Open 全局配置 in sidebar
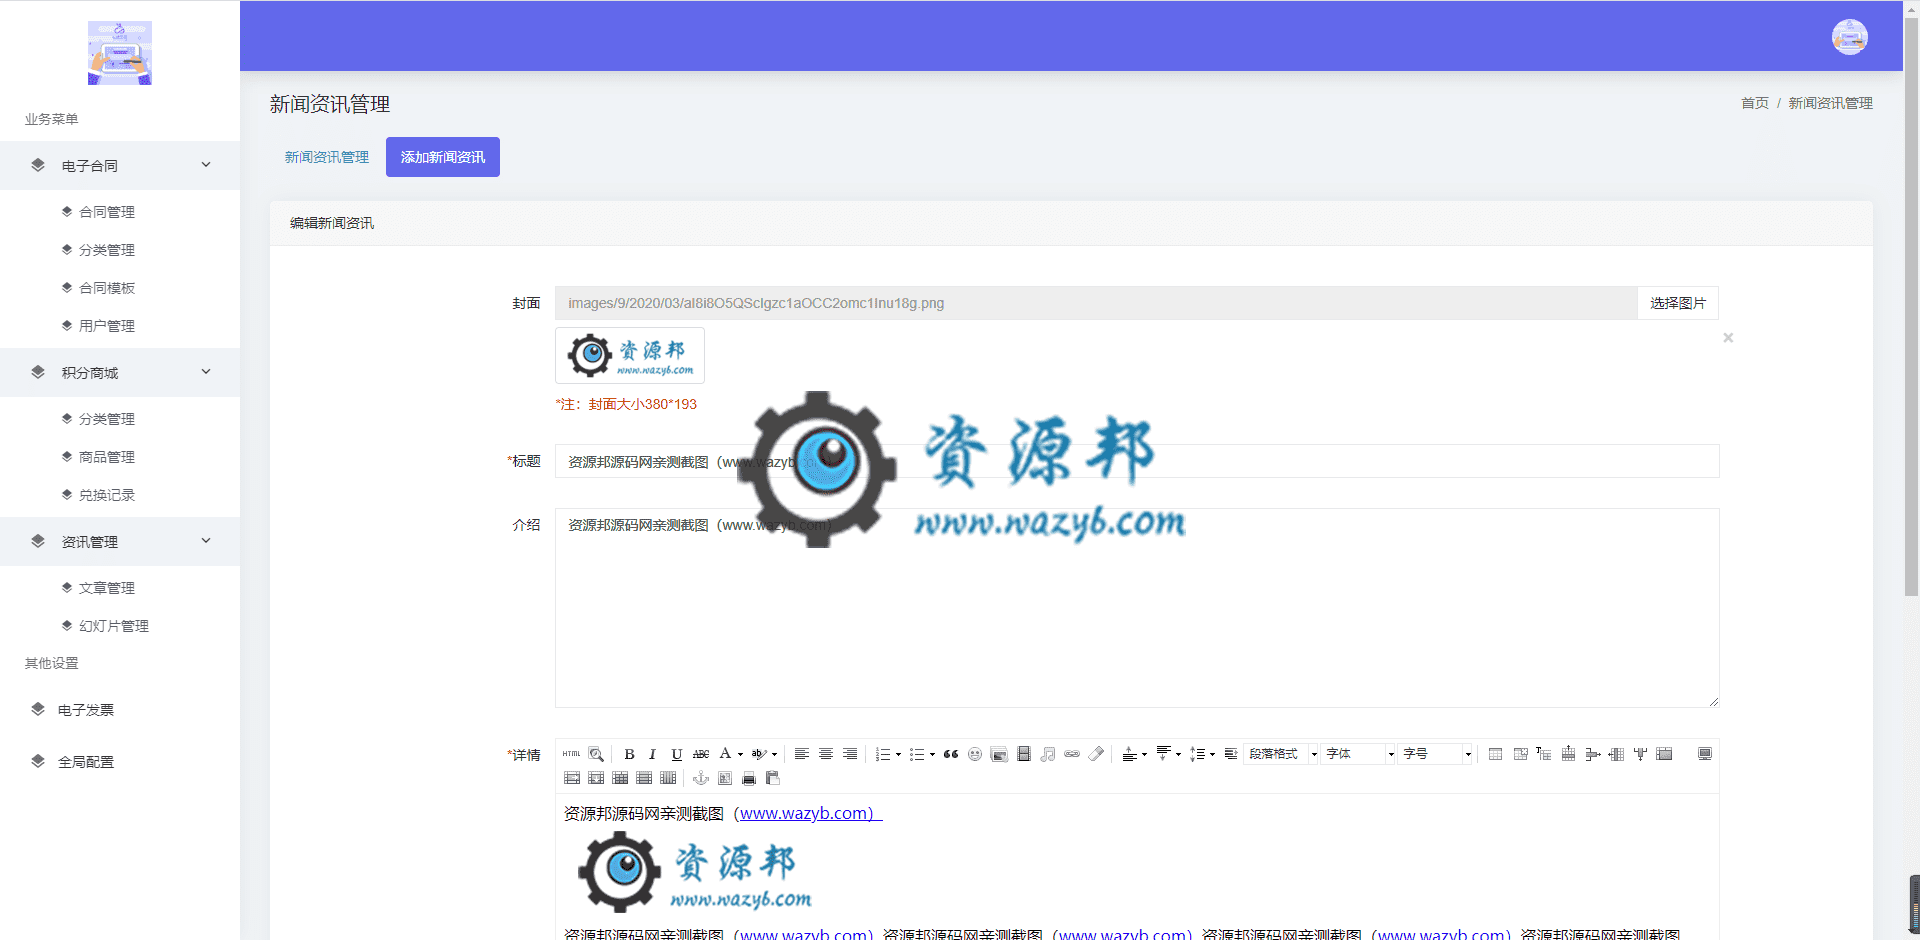This screenshot has width=1920, height=940. (x=85, y=762)
